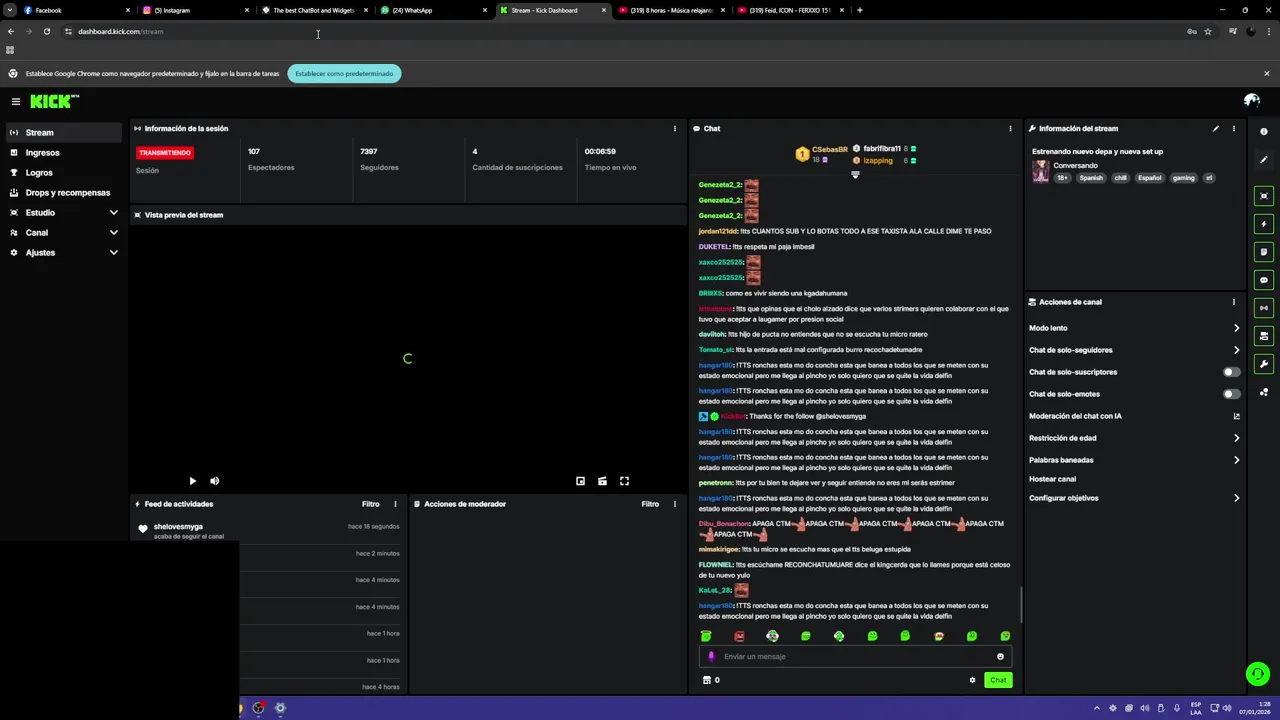Screen dimensions: 1280x720
Task: Dismiss the Chrome default browser banner
Action: pos(1266,73)
